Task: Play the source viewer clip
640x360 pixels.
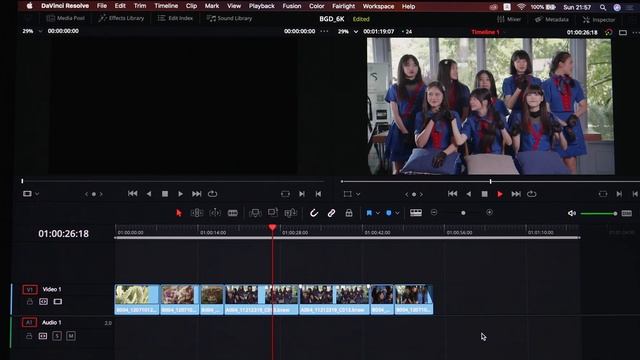Action: [x=180, y=194]
